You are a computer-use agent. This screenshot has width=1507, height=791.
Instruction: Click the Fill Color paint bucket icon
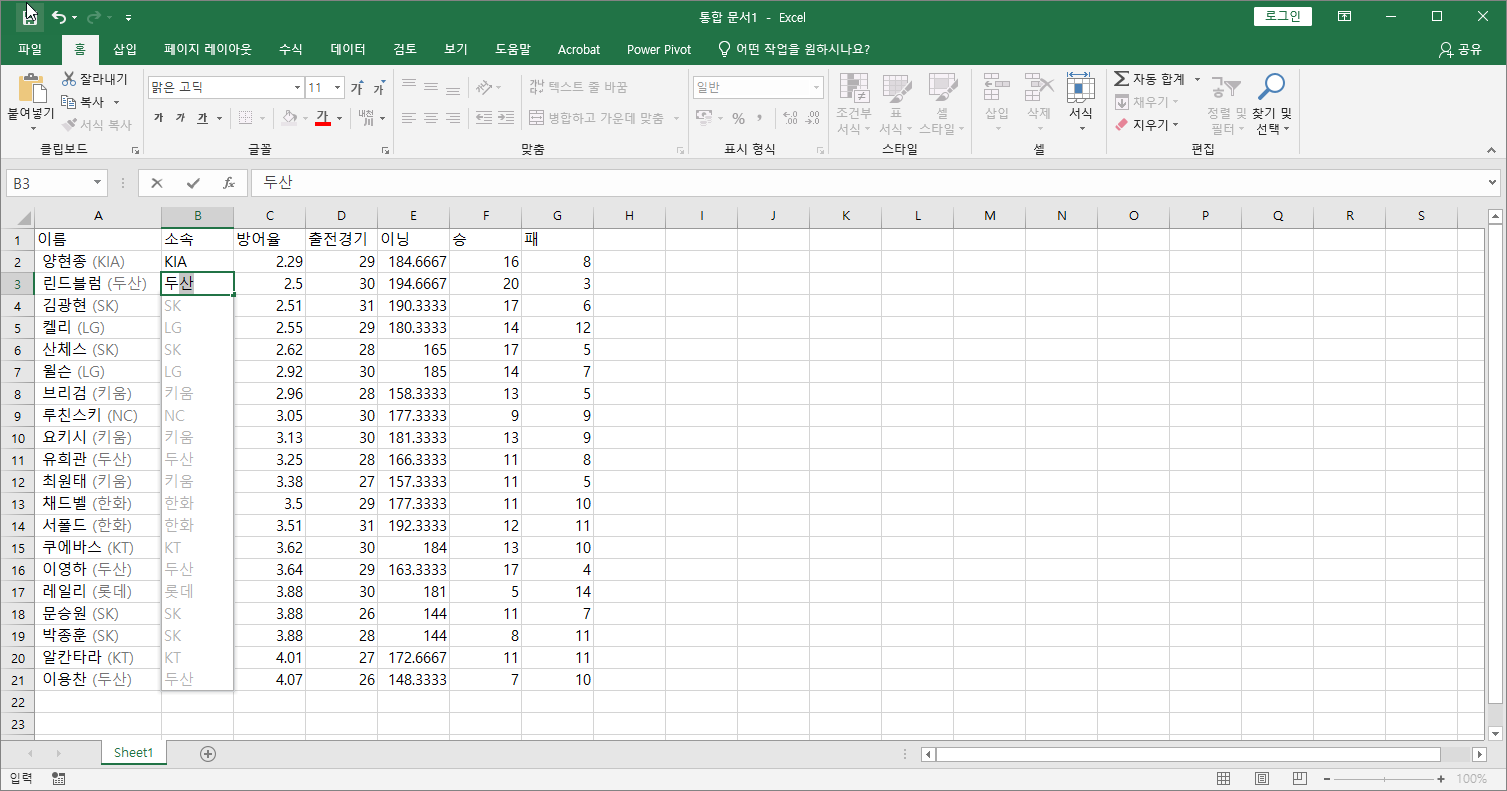[x=289, y=118]
